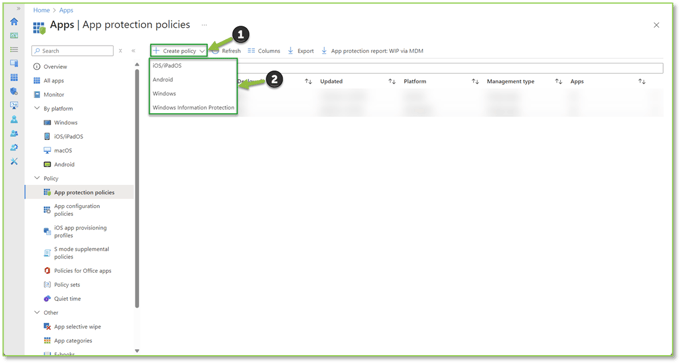Open Groups icon in navigation rail
Viewport: 681px width, 364px height.
(14, 133)
